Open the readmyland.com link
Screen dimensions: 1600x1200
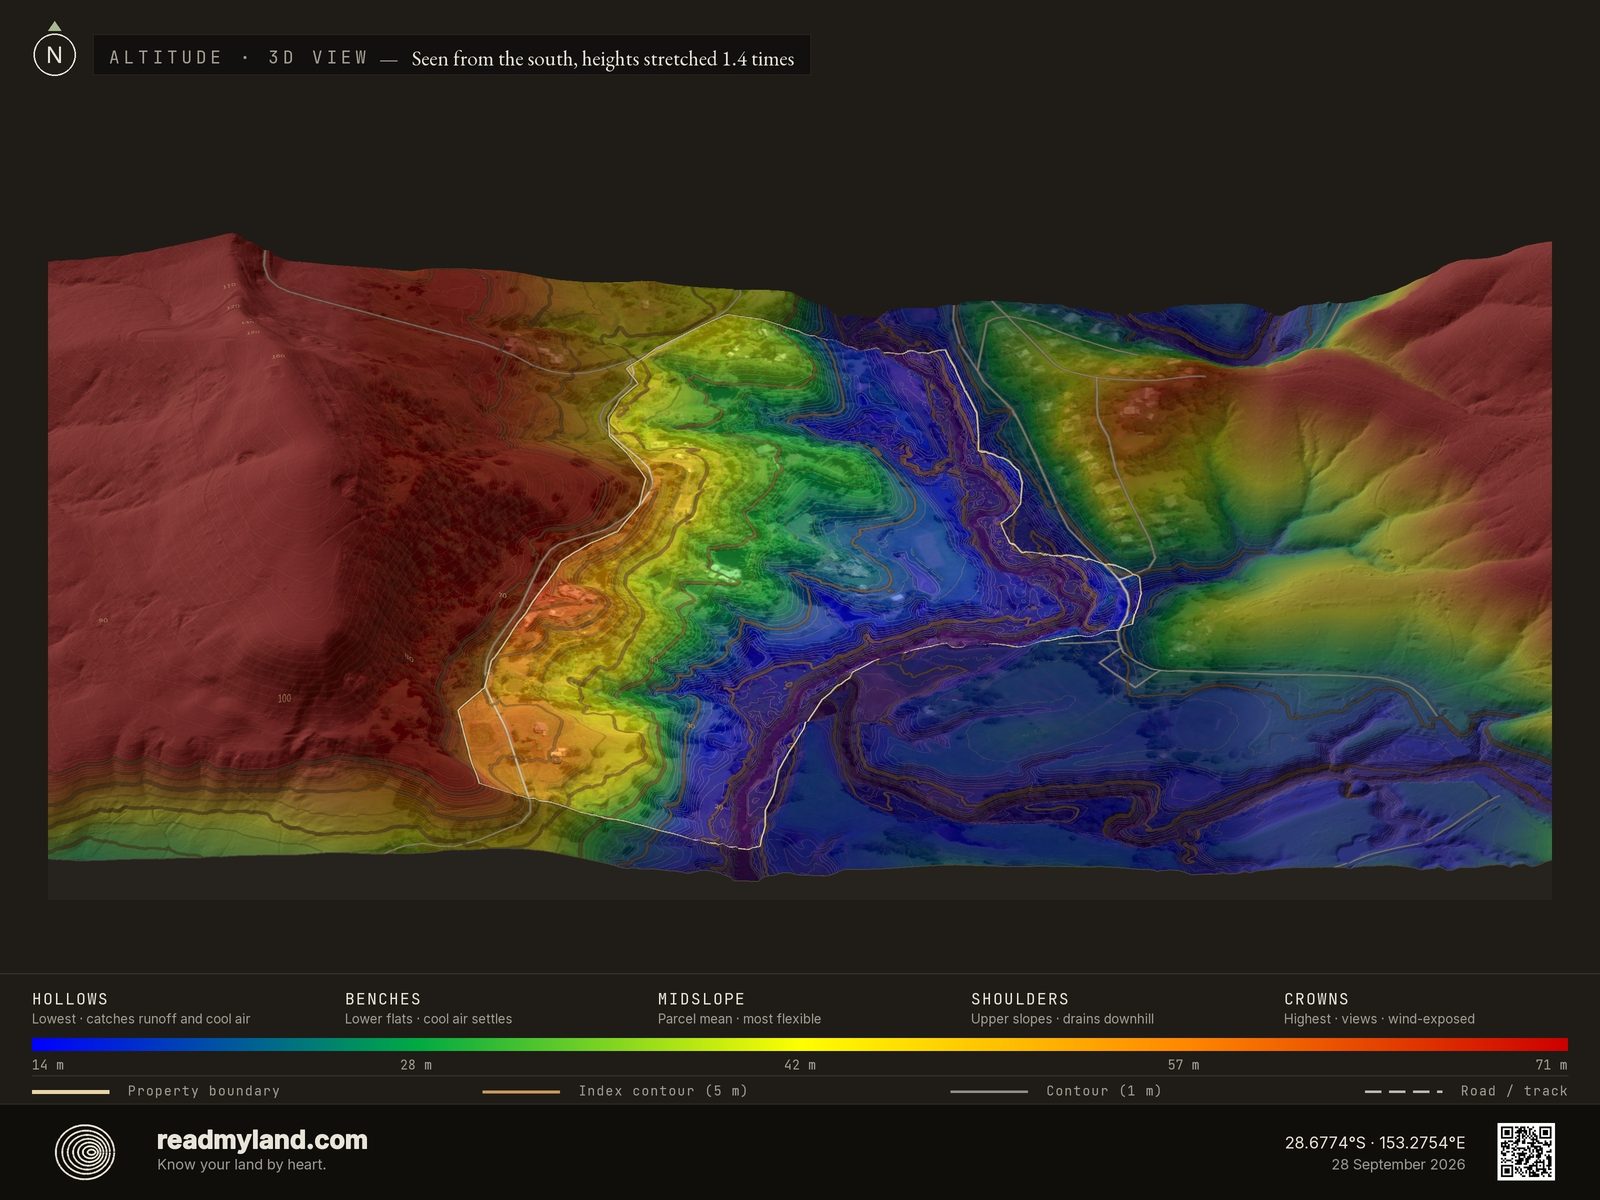262,1140
